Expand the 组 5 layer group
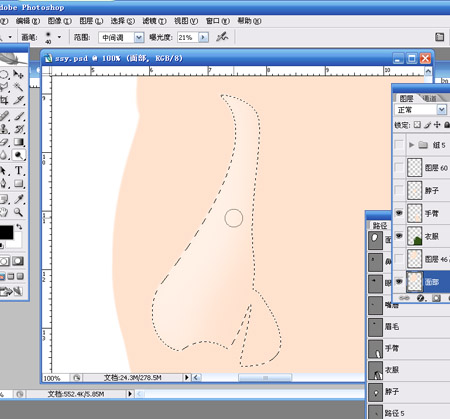 (411, 145)
